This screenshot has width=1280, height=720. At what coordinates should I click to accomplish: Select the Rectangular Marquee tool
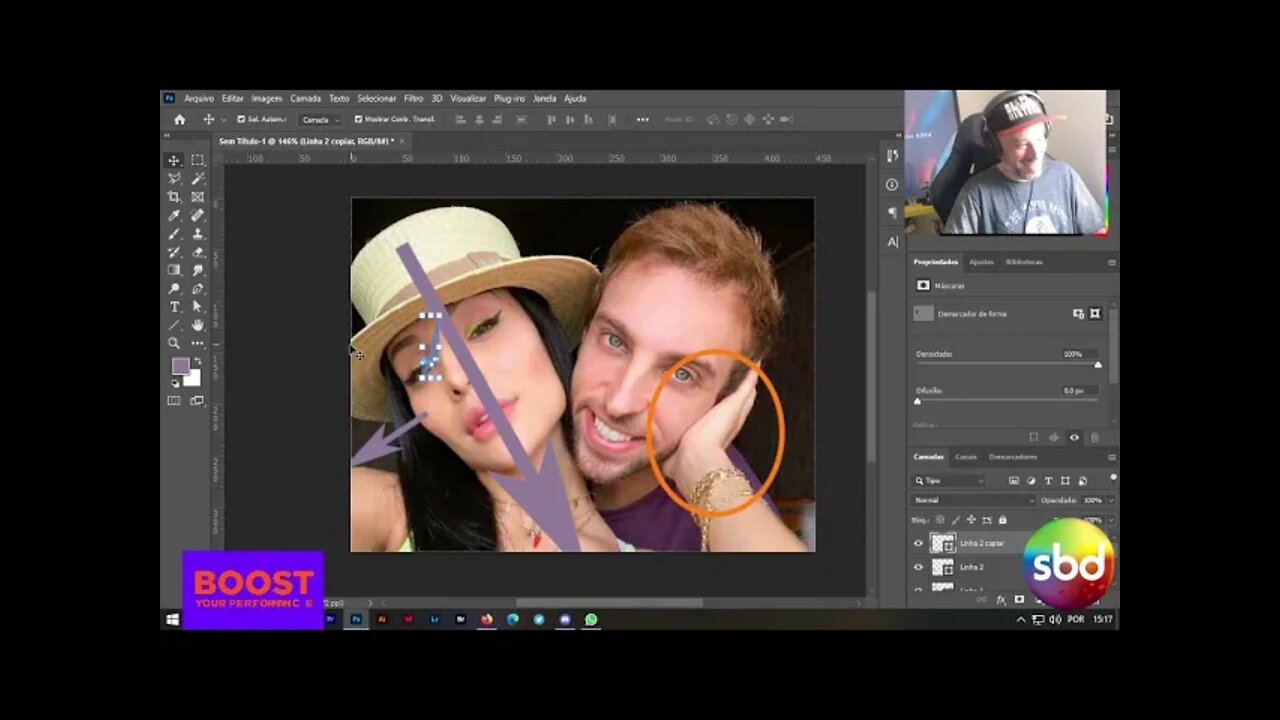click(x=198, y=160)
